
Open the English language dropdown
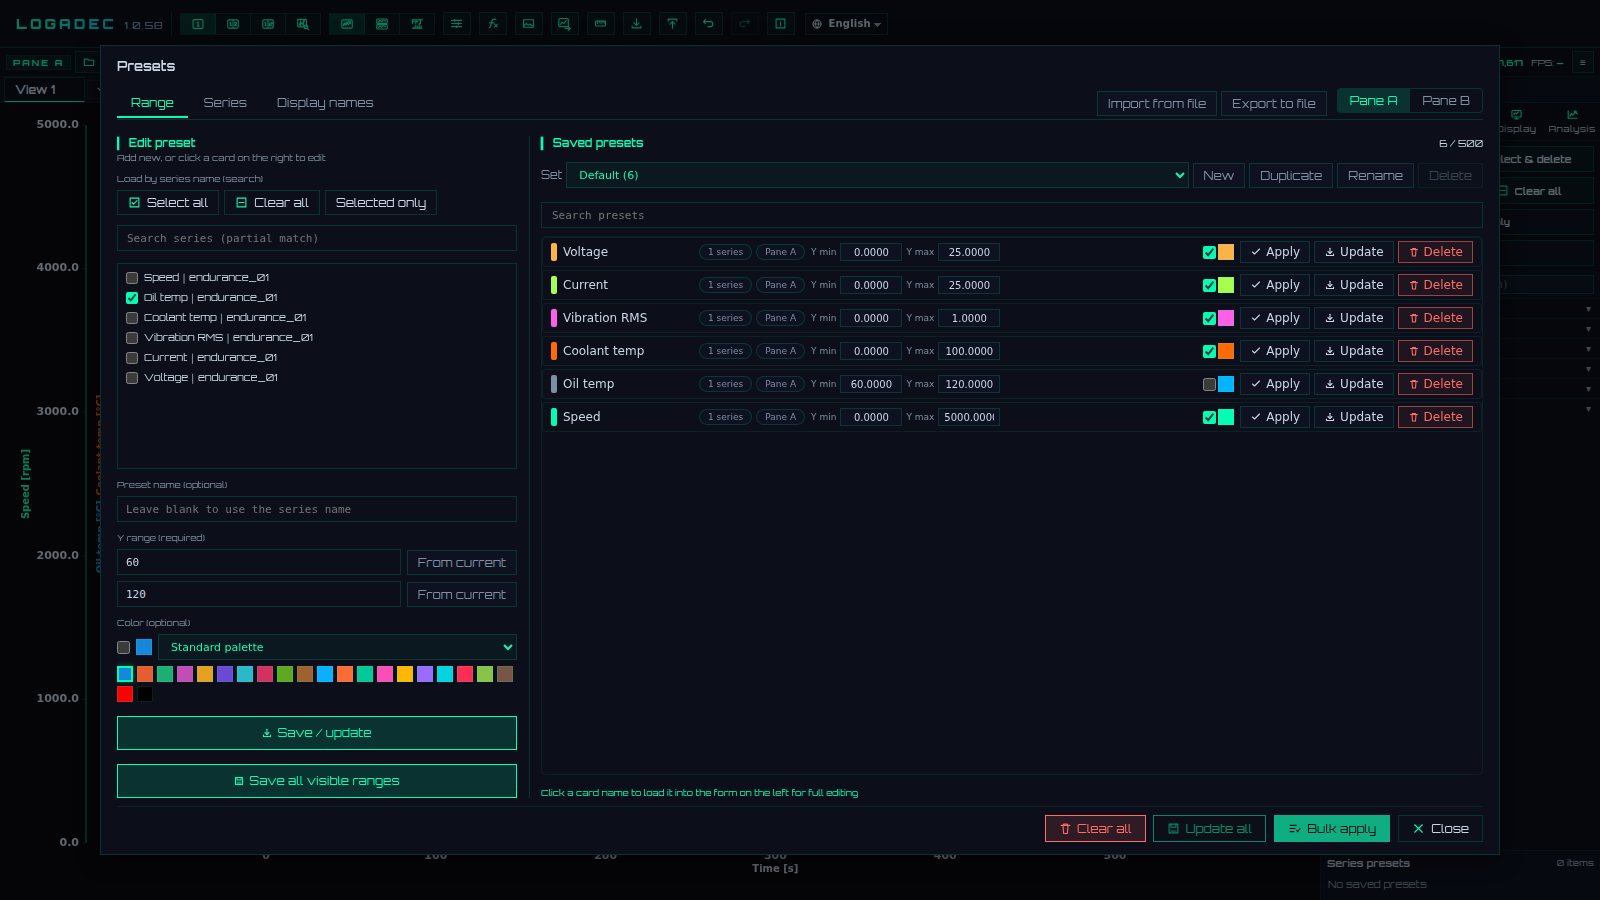click(x=846, y=24)
